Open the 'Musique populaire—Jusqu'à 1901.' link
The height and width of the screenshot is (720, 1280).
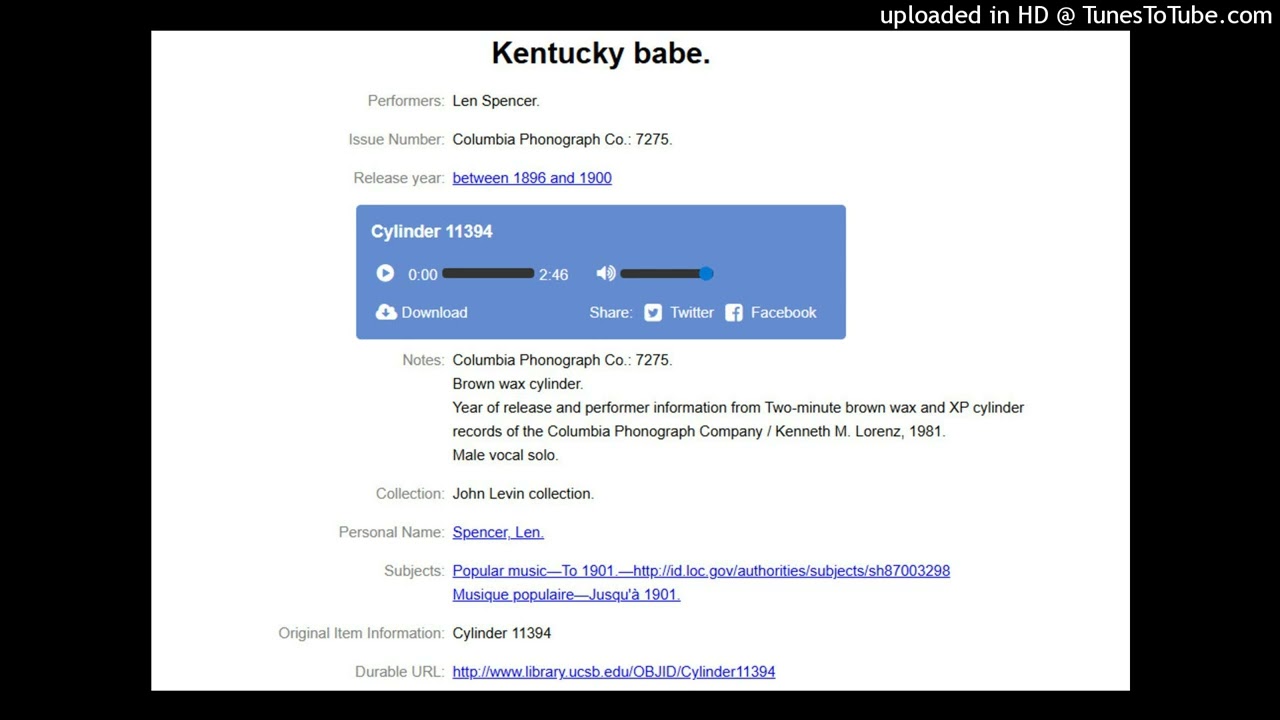566,594
